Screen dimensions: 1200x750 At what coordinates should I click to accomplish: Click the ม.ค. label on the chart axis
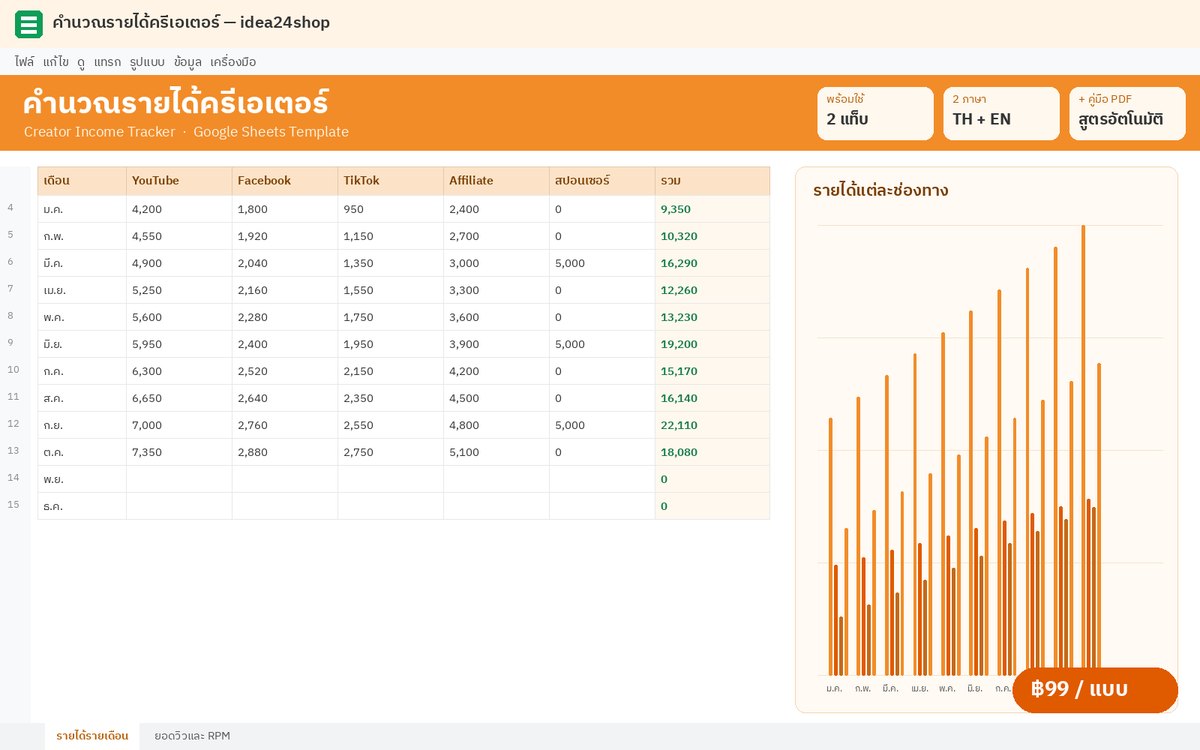(834, 688)
